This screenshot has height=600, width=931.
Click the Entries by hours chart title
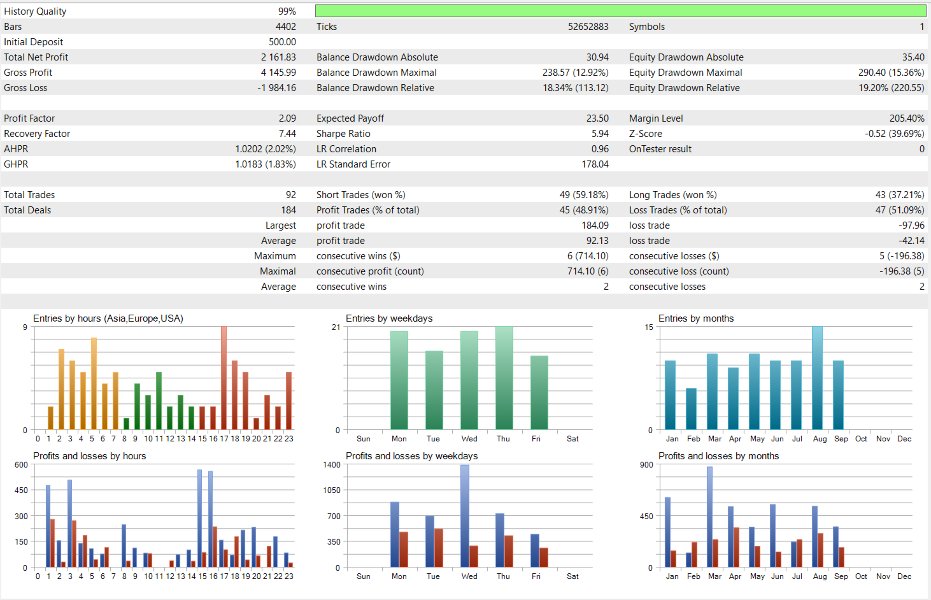tap(108, 319)
